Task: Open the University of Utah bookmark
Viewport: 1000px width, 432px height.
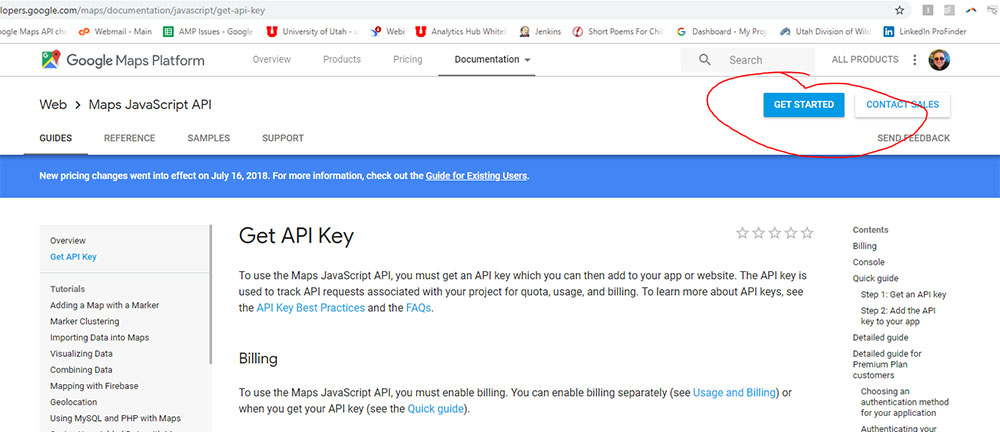Action: tap(312, 31)
